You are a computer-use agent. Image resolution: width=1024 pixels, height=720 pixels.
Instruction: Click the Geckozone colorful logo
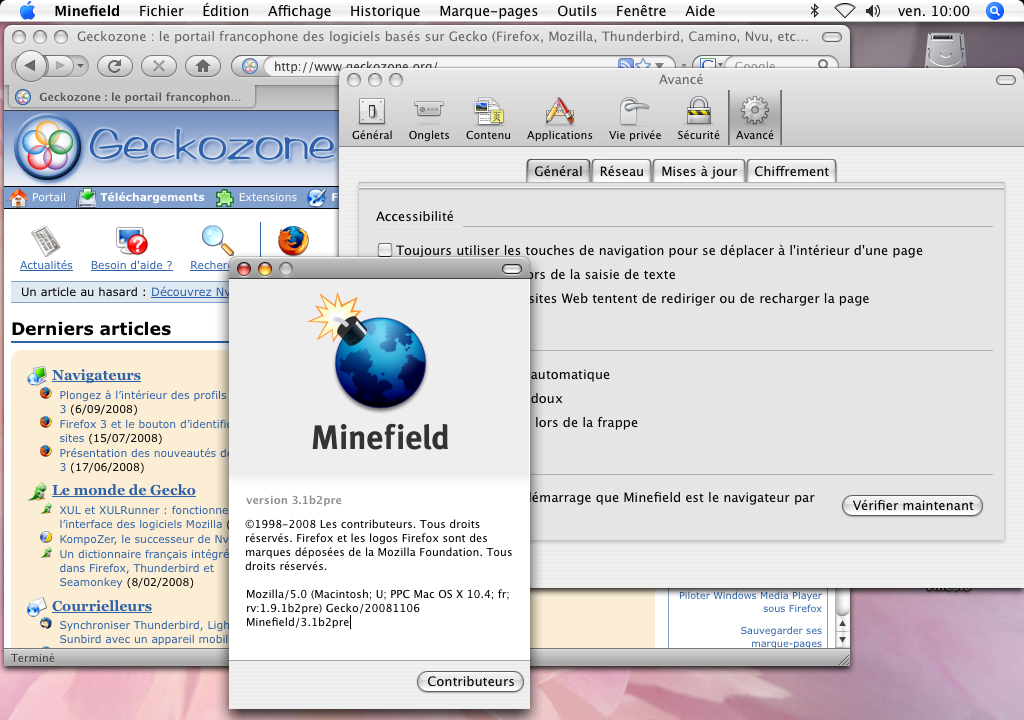click(x=47, y=148)
